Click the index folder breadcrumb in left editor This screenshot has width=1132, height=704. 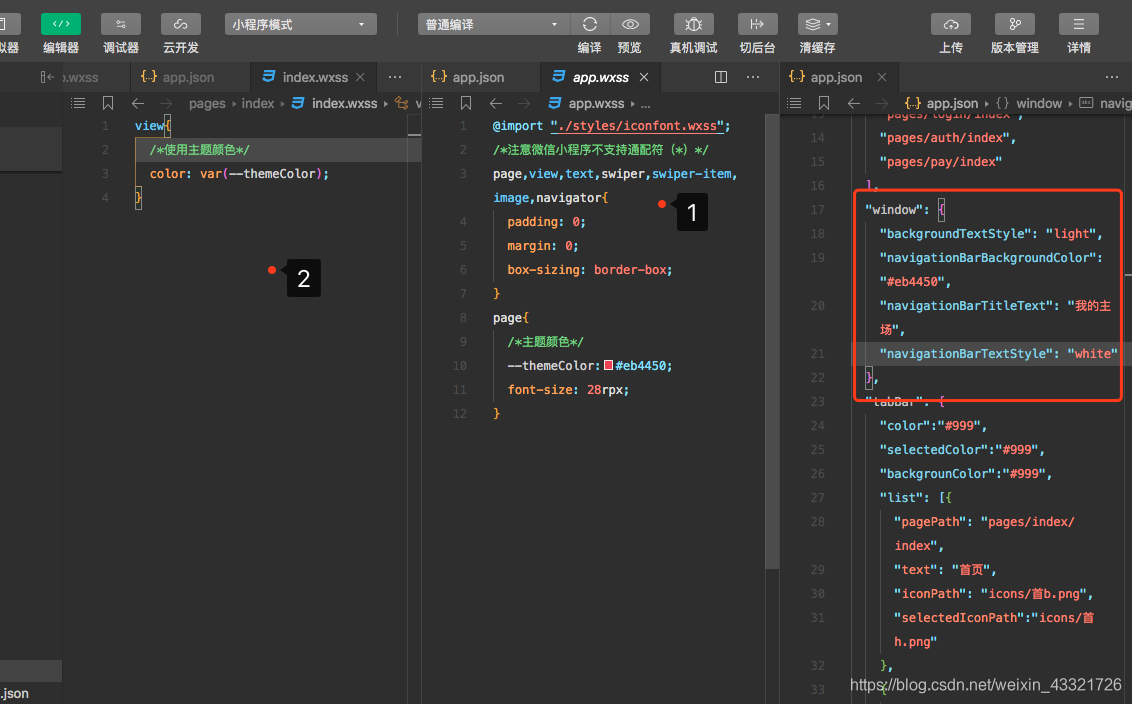258,103
